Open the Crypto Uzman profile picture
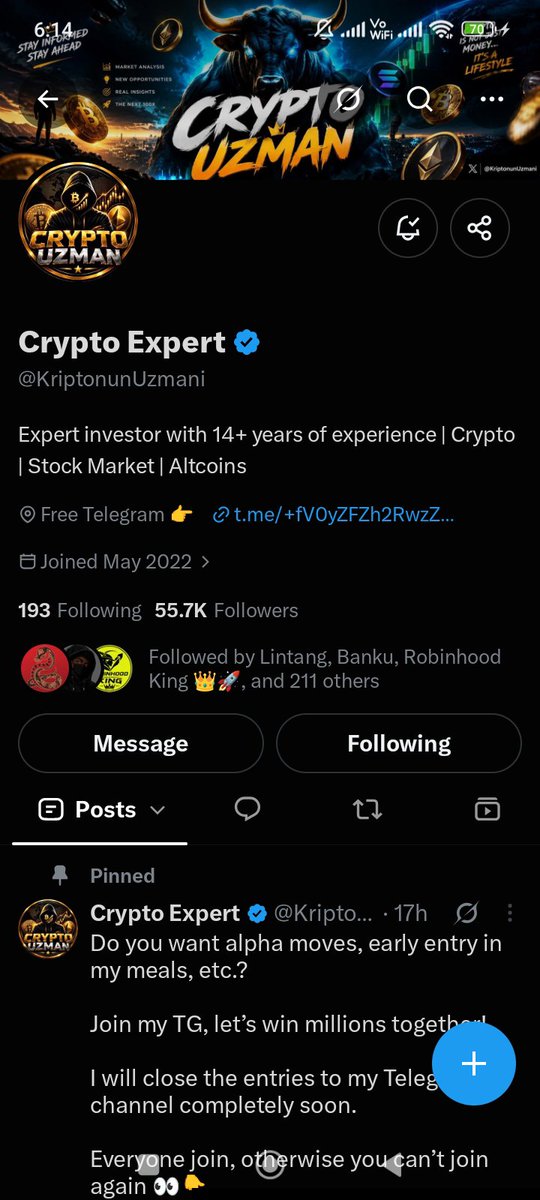 [x=78, y=221]
